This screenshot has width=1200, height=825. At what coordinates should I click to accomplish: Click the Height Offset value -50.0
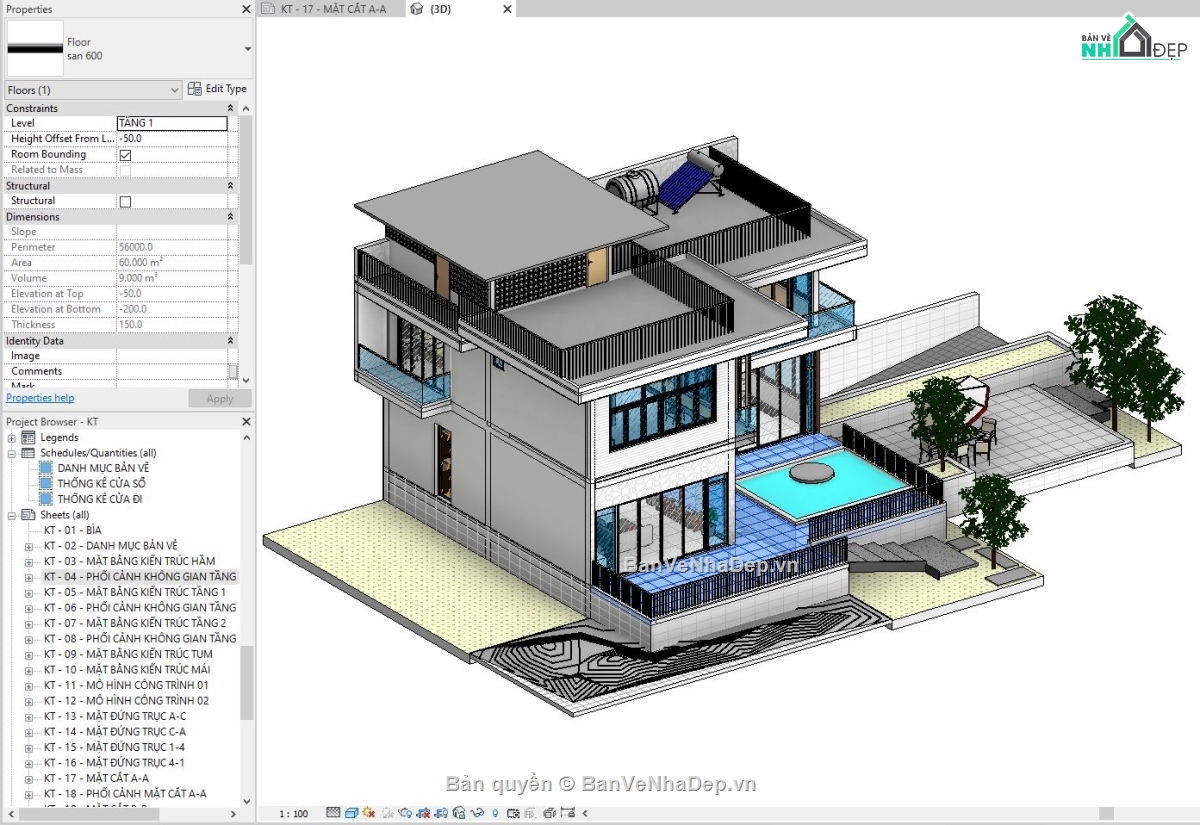172,139
